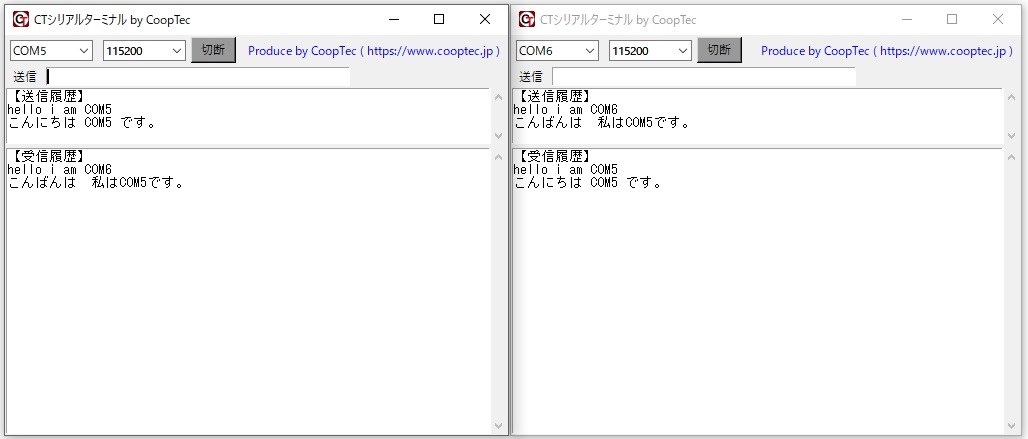Close the right CT serial terminal window
1028x439 pixels.
pos(997,19)
